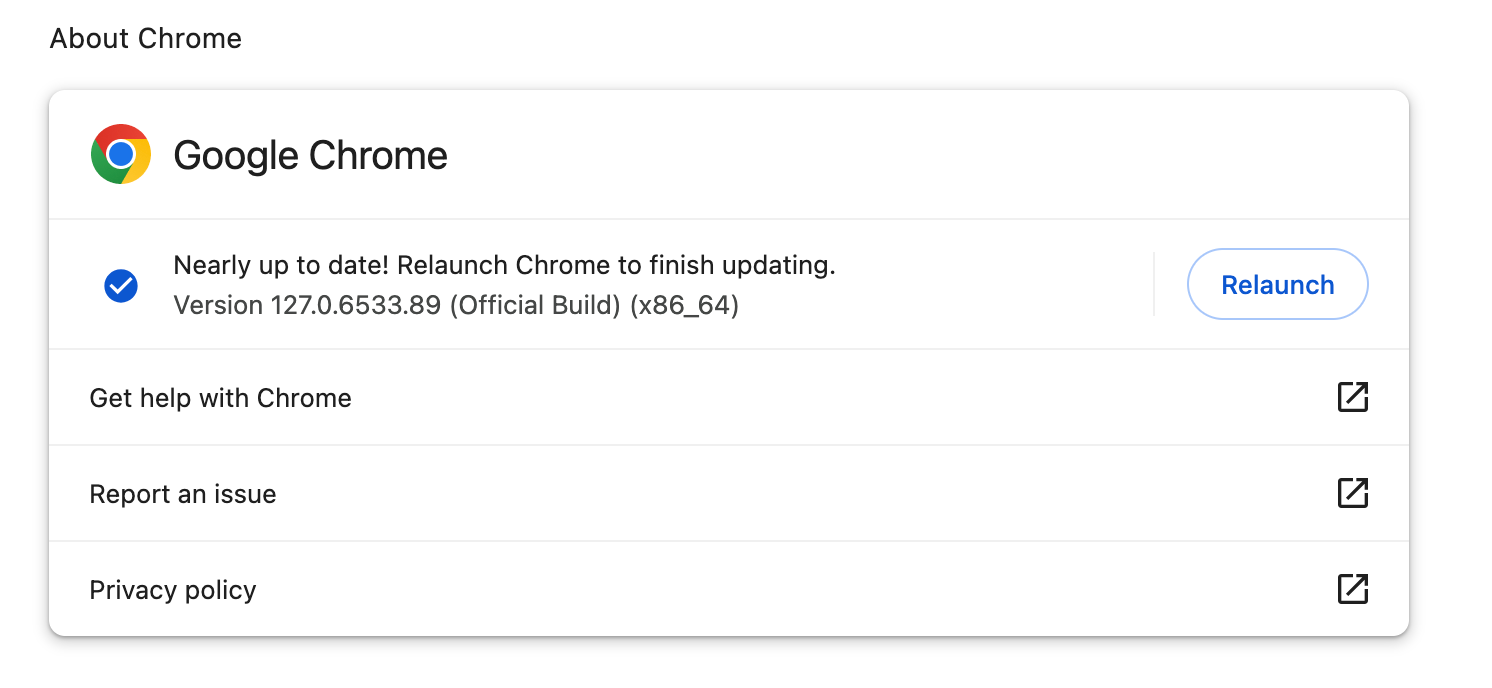The image size is (1492, 688).
Task: Click the Google Chrome logo icon
Action: tap(121, 155)
